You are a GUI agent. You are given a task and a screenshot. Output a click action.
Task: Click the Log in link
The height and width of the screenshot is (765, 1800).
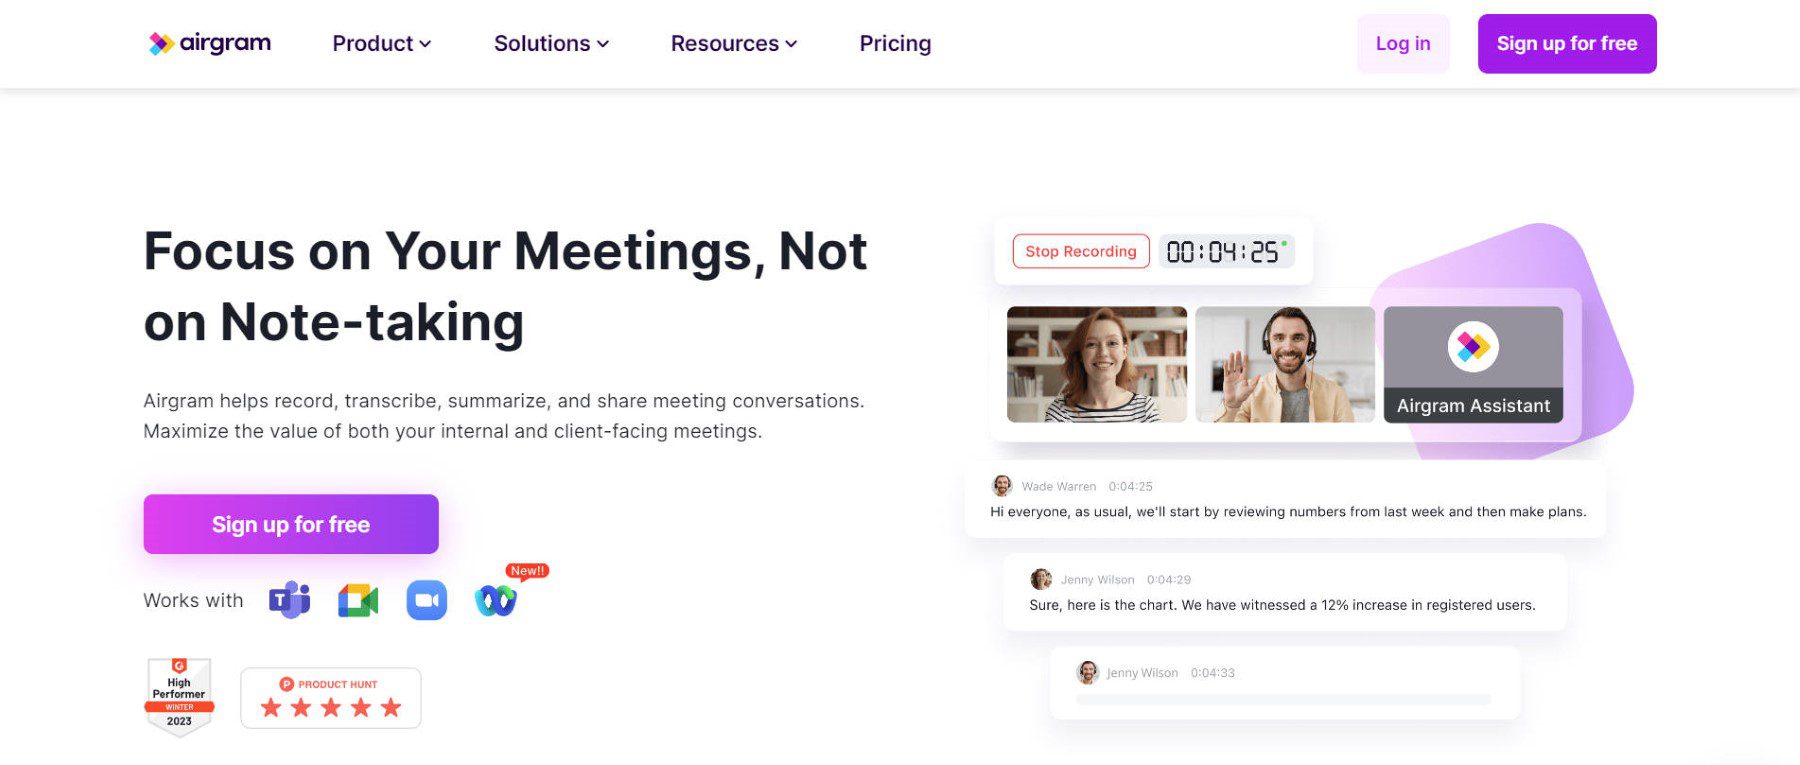point(1402,43)
